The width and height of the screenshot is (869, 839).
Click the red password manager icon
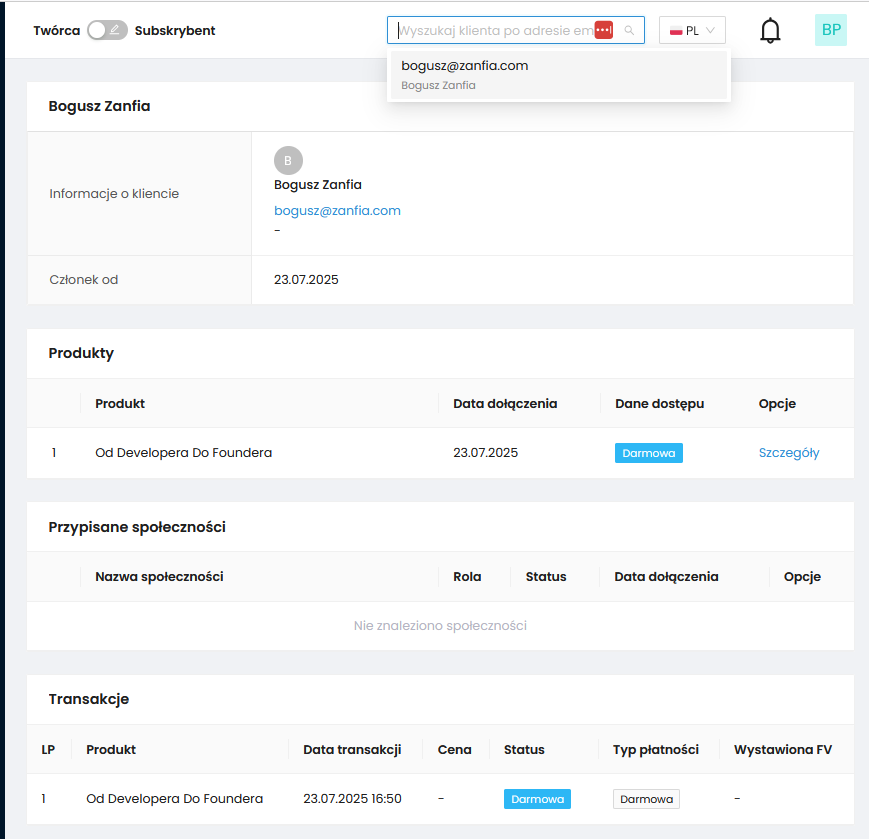[603, 30]
